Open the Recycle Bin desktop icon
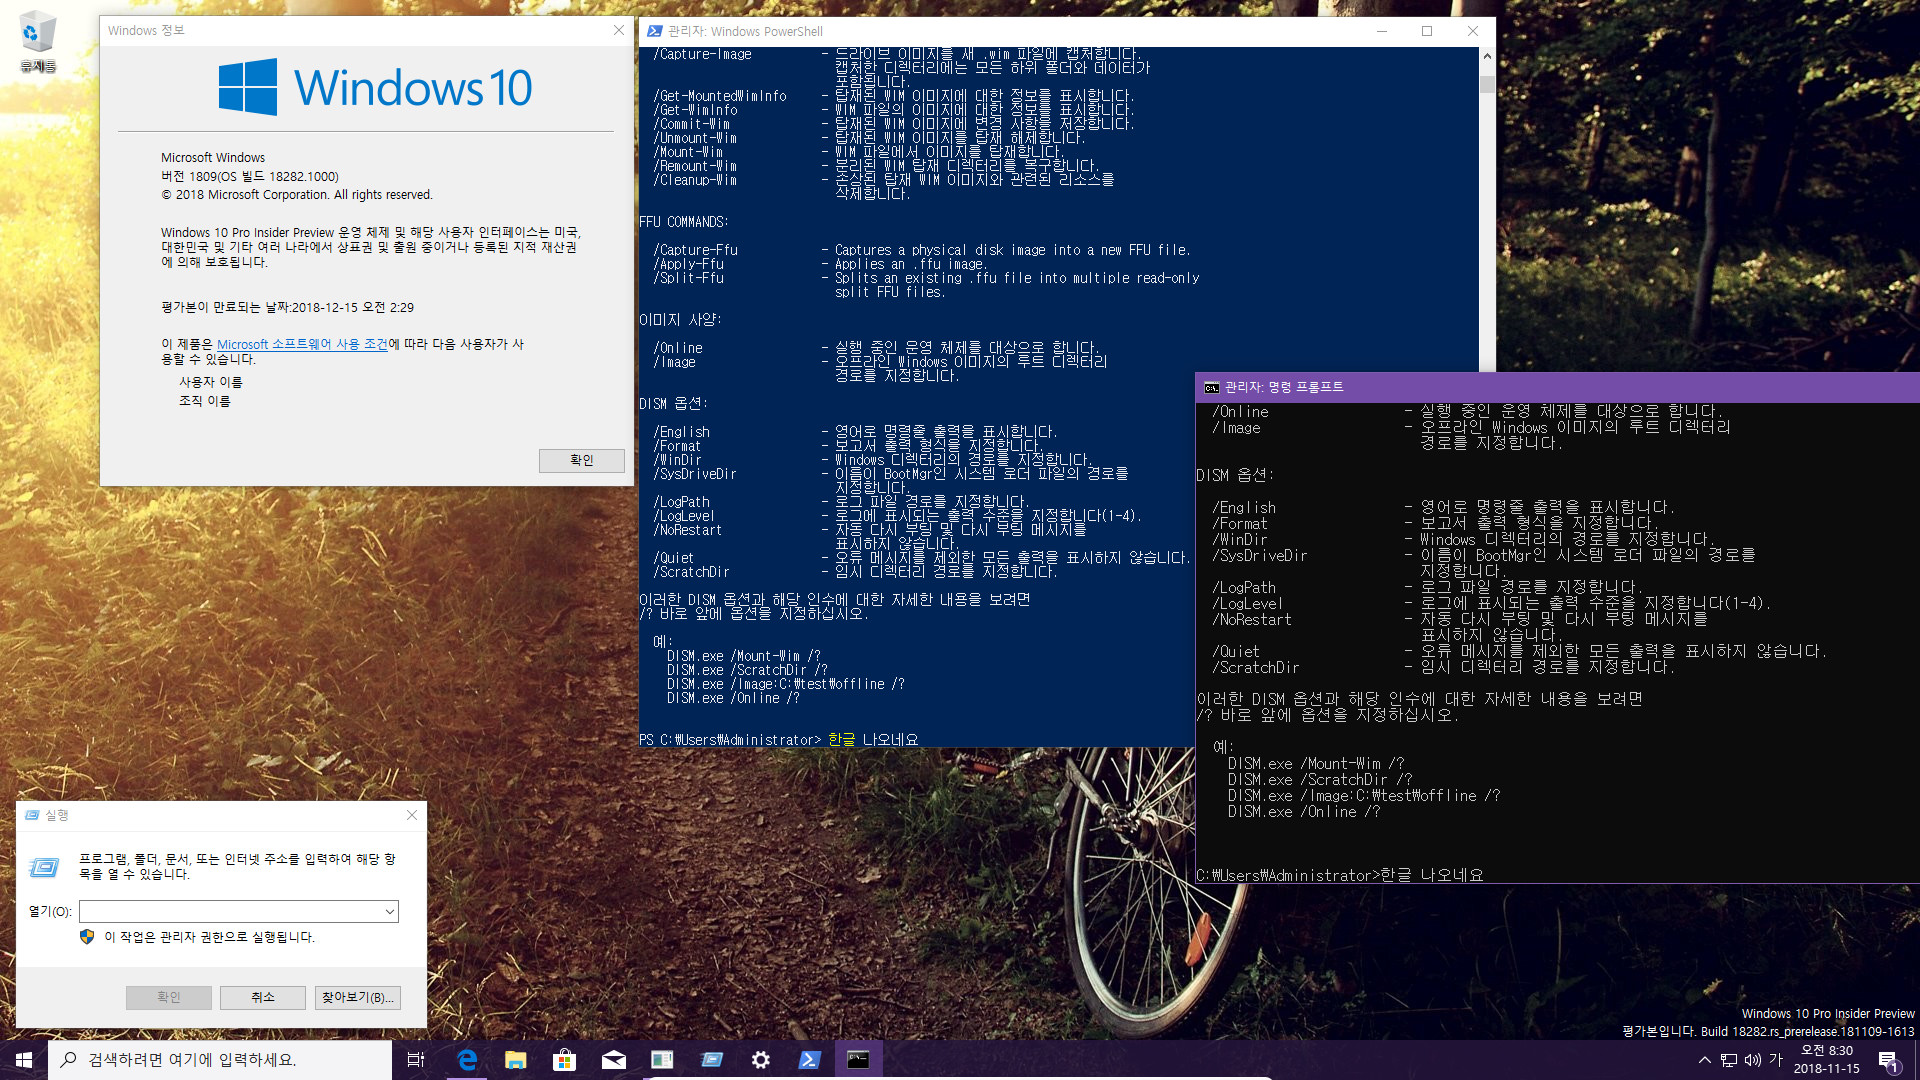The width and height of the screenshot is (1920, 1080). [x=37, y=42]
